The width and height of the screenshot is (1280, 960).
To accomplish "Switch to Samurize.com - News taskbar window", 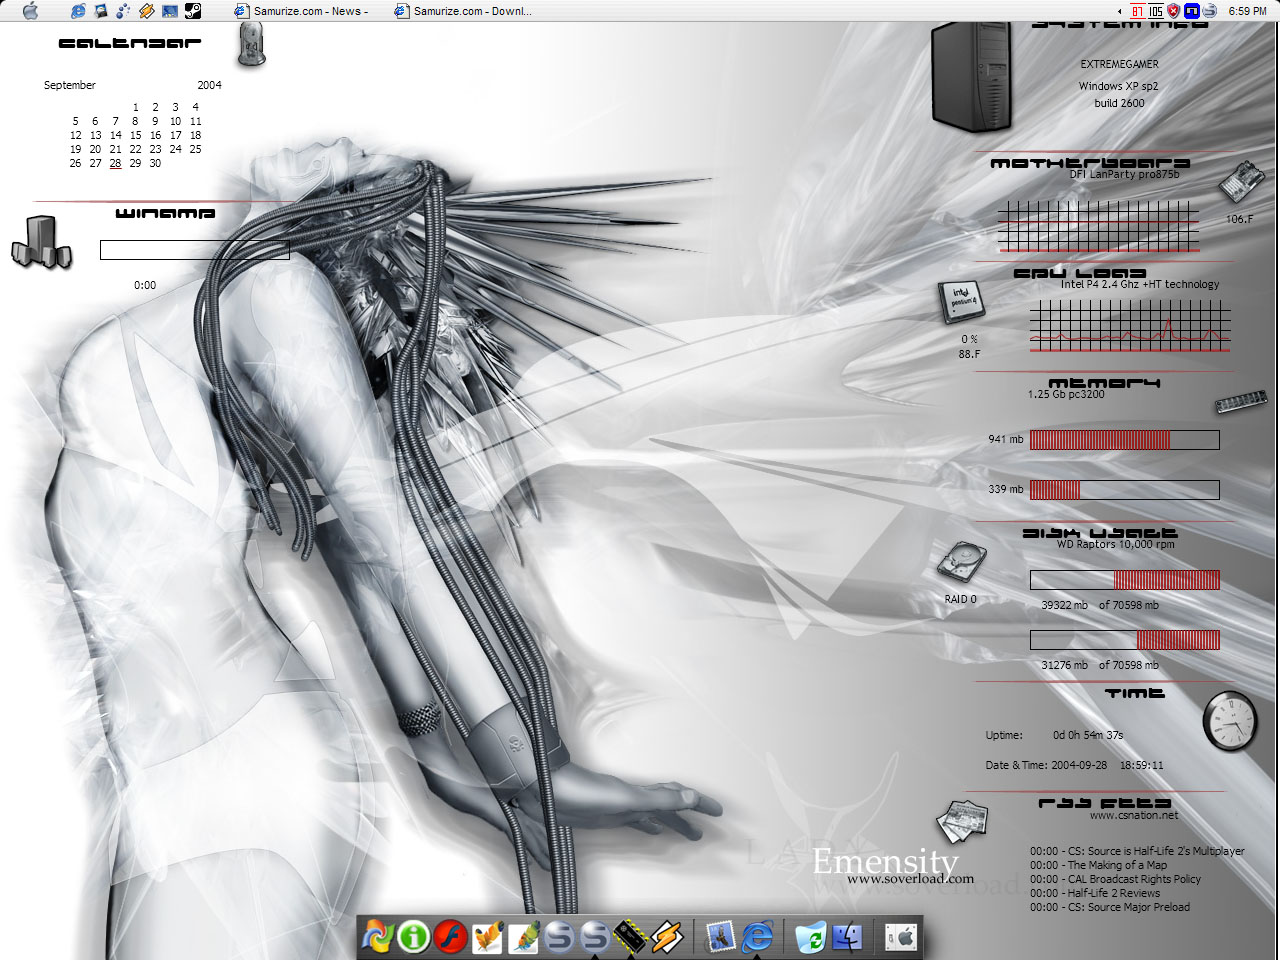I will tap(302, 11).
